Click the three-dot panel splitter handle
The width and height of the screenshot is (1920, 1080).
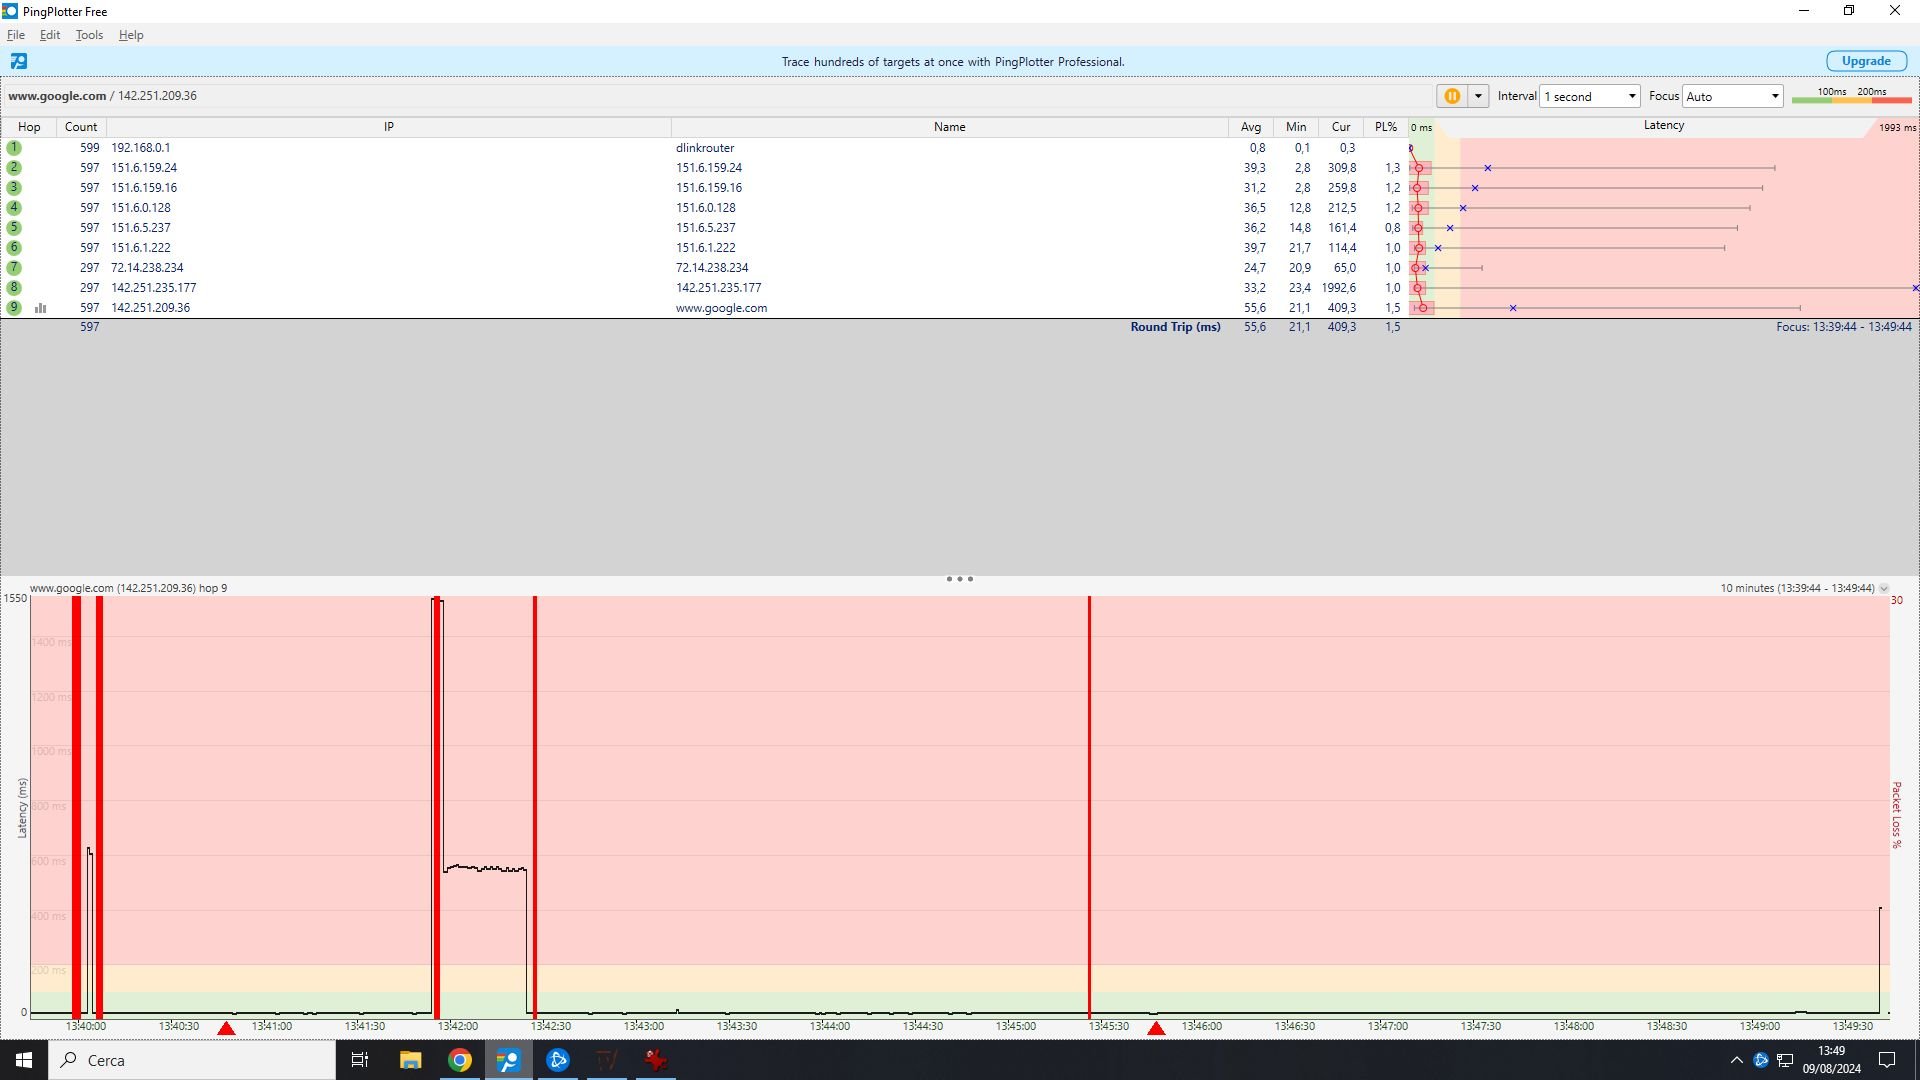(959, 579)
